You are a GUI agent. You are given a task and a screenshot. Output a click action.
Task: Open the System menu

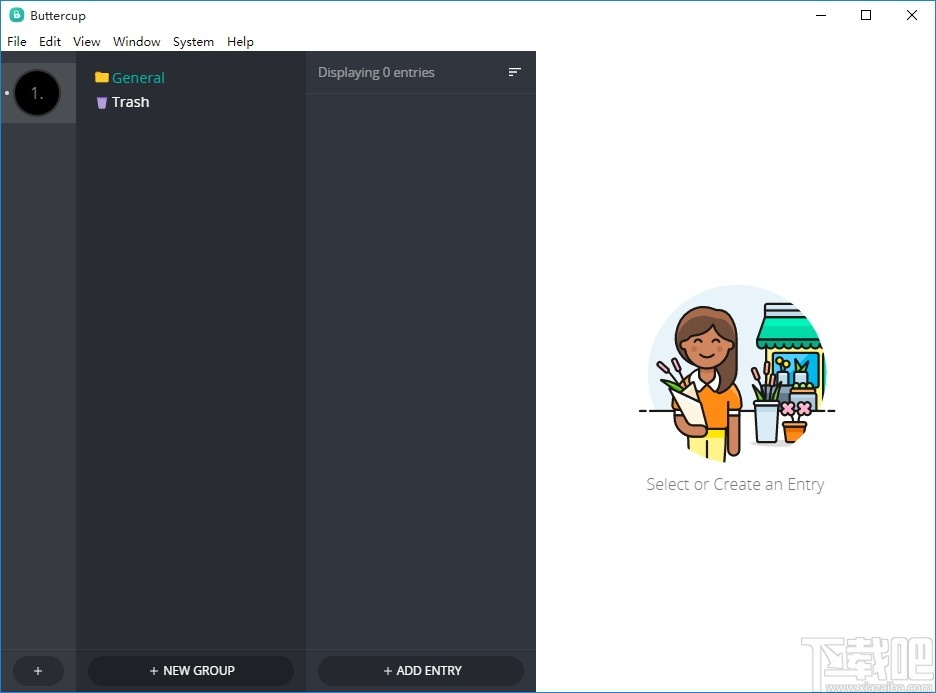point(193,42)
